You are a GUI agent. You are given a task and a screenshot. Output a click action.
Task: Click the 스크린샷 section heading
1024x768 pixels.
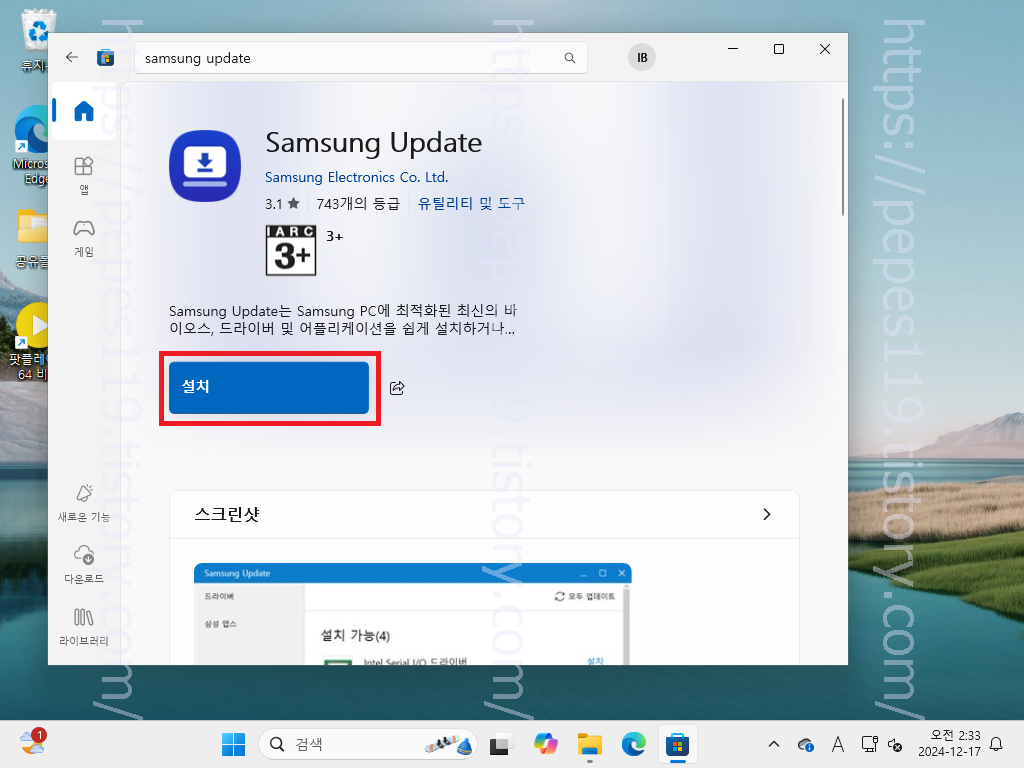pos(227,515)
